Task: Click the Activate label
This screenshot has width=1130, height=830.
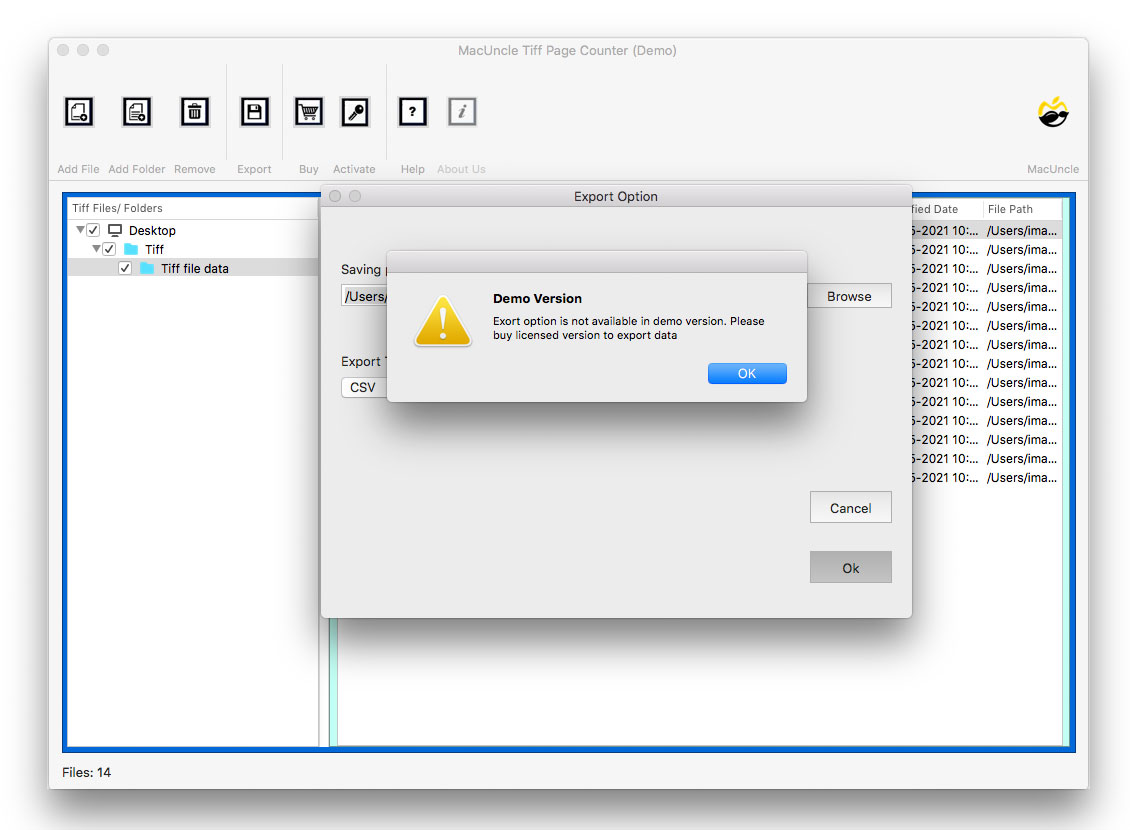Action: click(x=354, y=169)
